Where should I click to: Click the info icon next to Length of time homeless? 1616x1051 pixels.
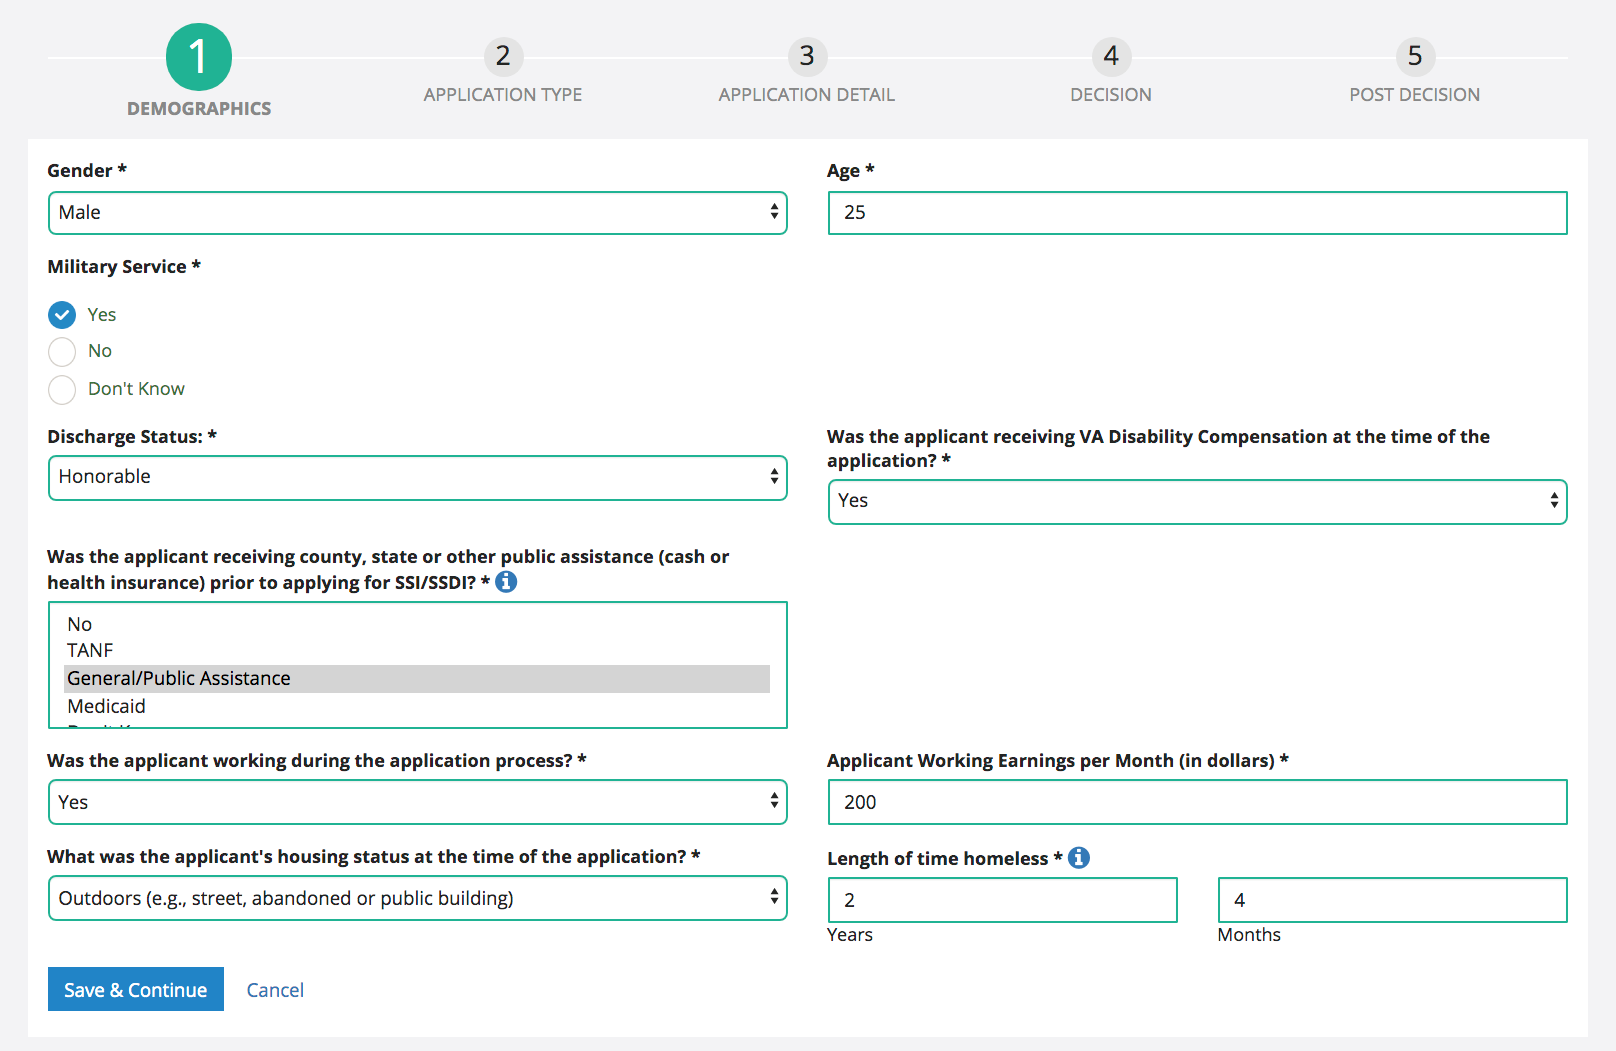point(1078,857)
